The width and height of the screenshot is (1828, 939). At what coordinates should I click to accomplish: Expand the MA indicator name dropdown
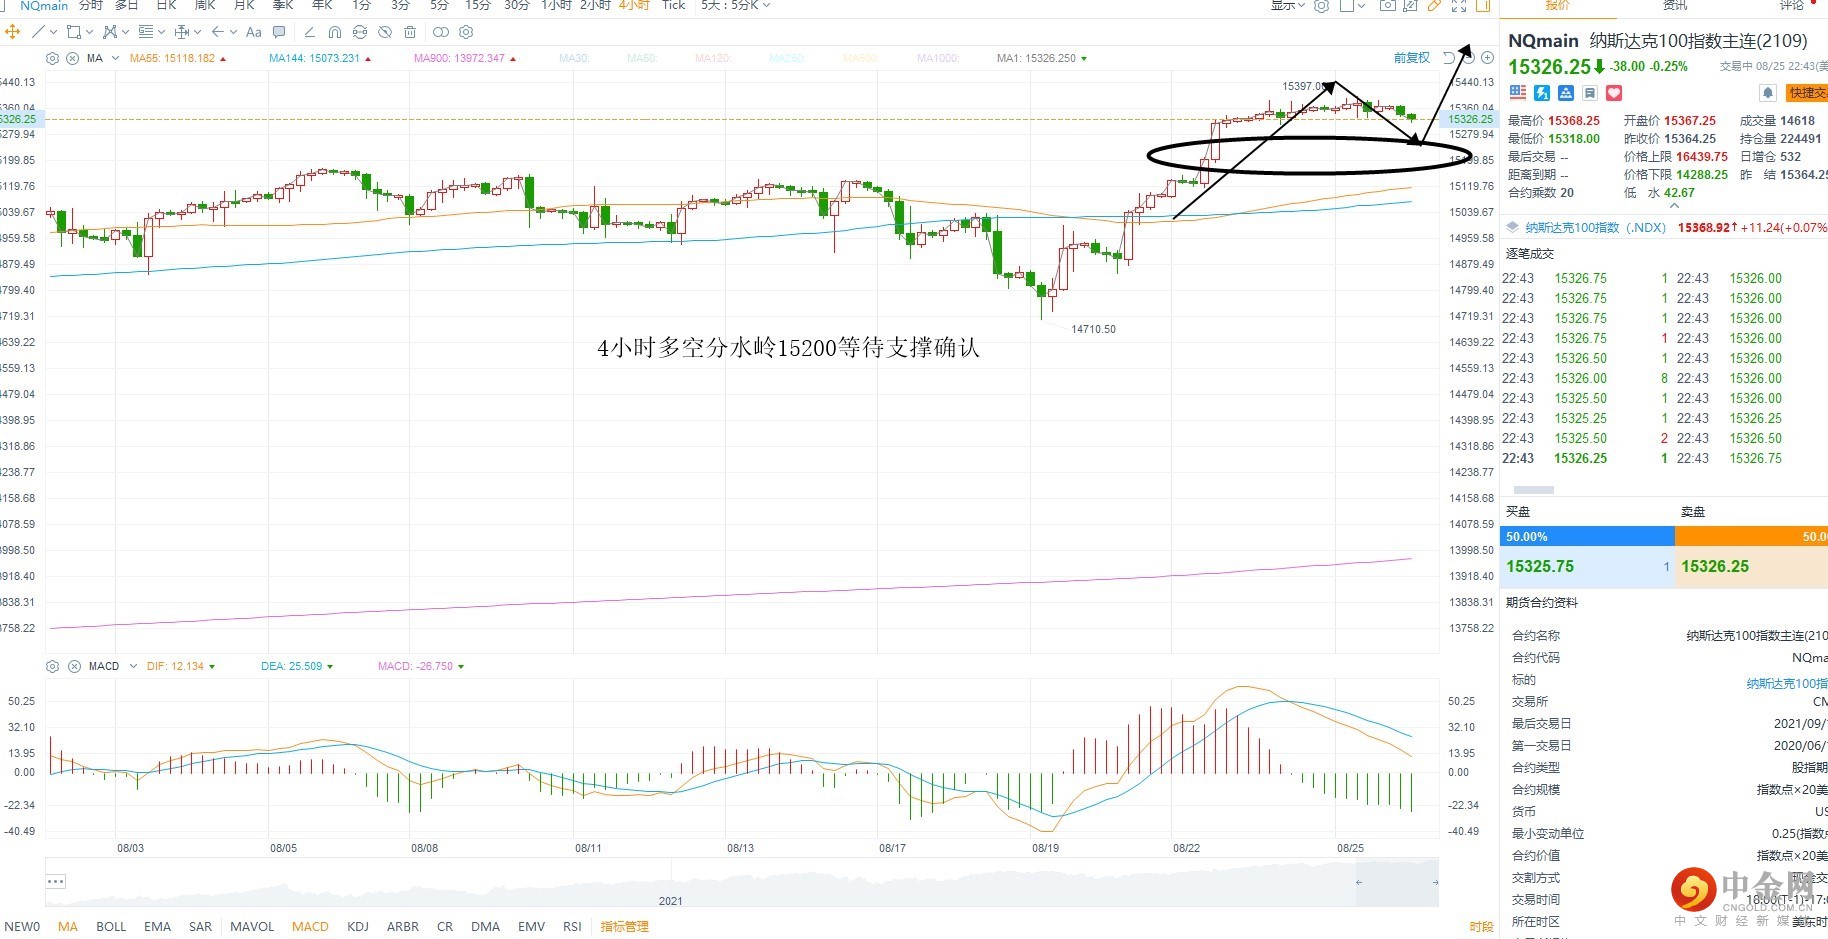[x=115, y=58]
